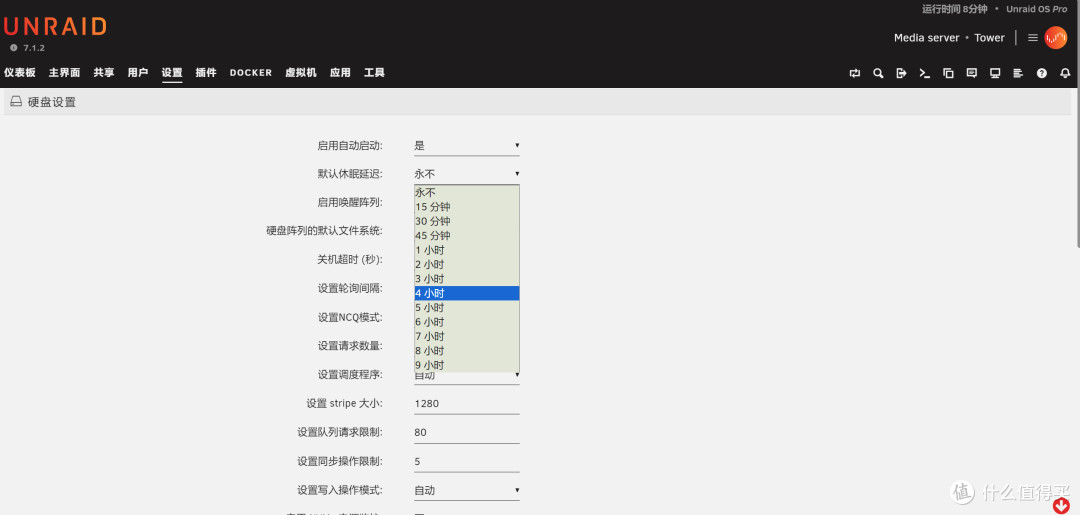1080x515 pixels.
Task: Select 2 小时 from the list
Action: (466, 264)
